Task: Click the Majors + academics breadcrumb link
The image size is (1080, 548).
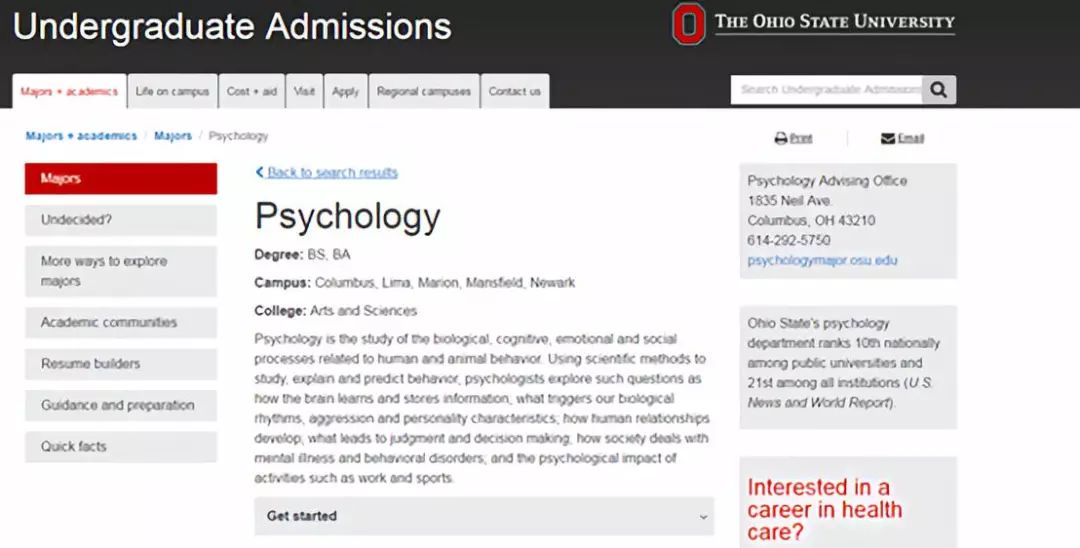Action: (x=81, y=136)
